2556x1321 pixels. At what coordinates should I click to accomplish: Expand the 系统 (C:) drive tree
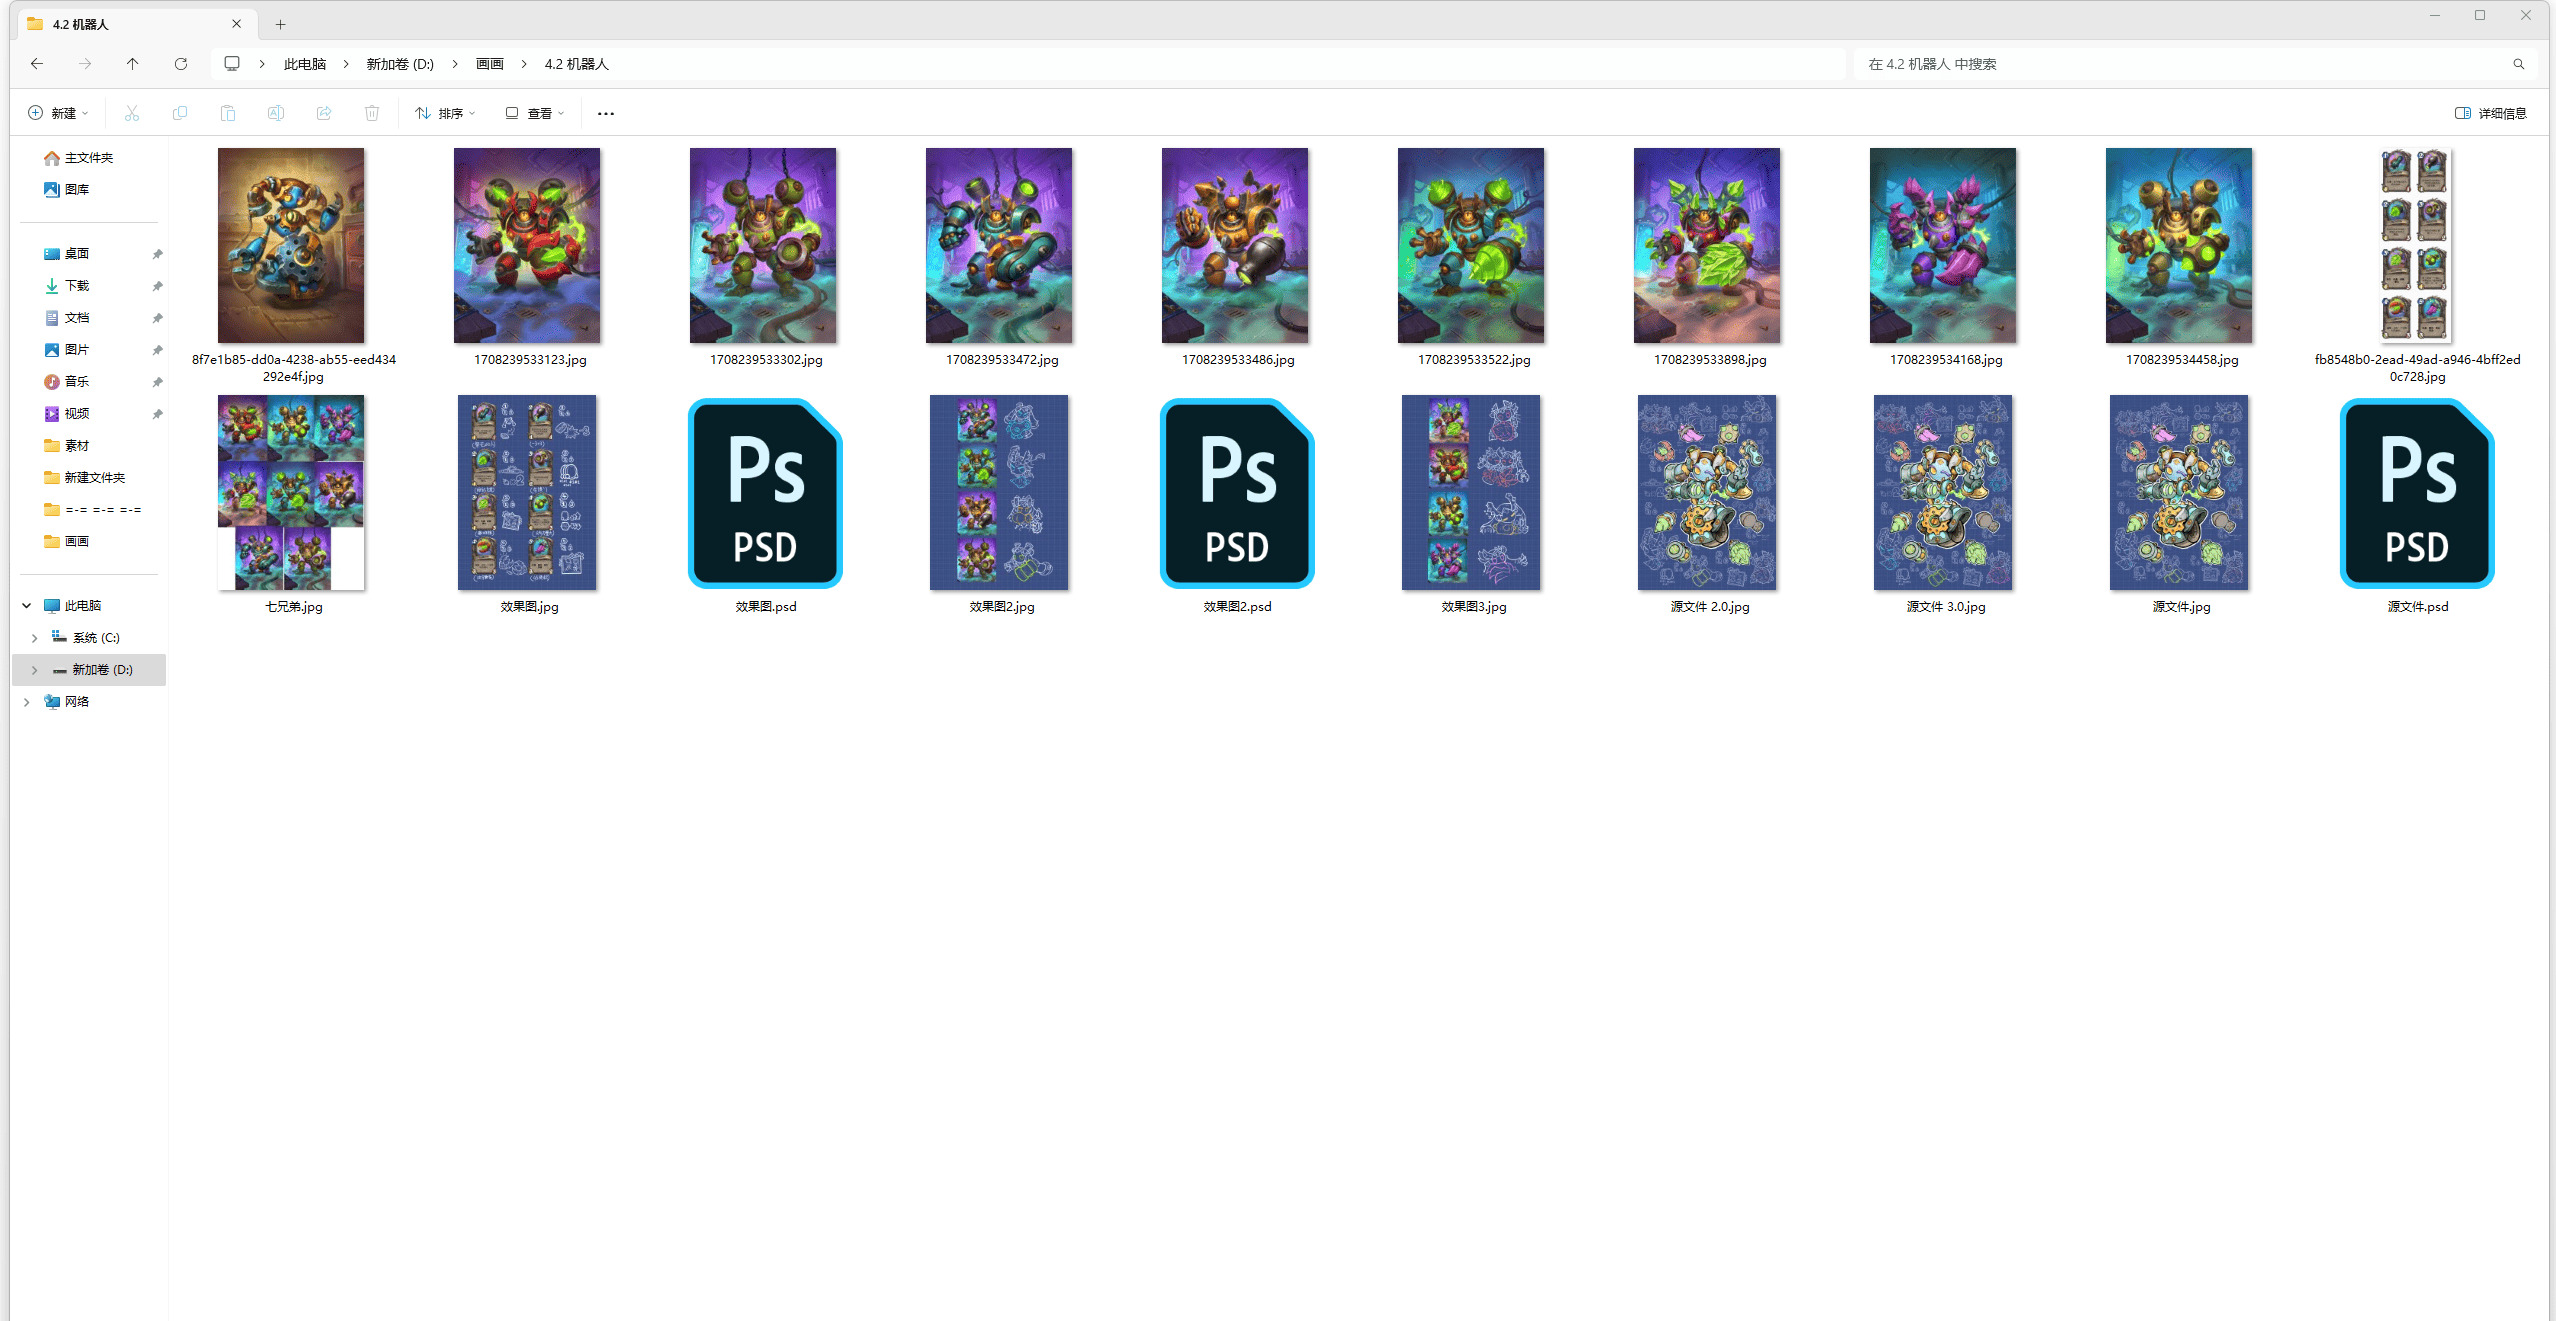tap(35, 638)
